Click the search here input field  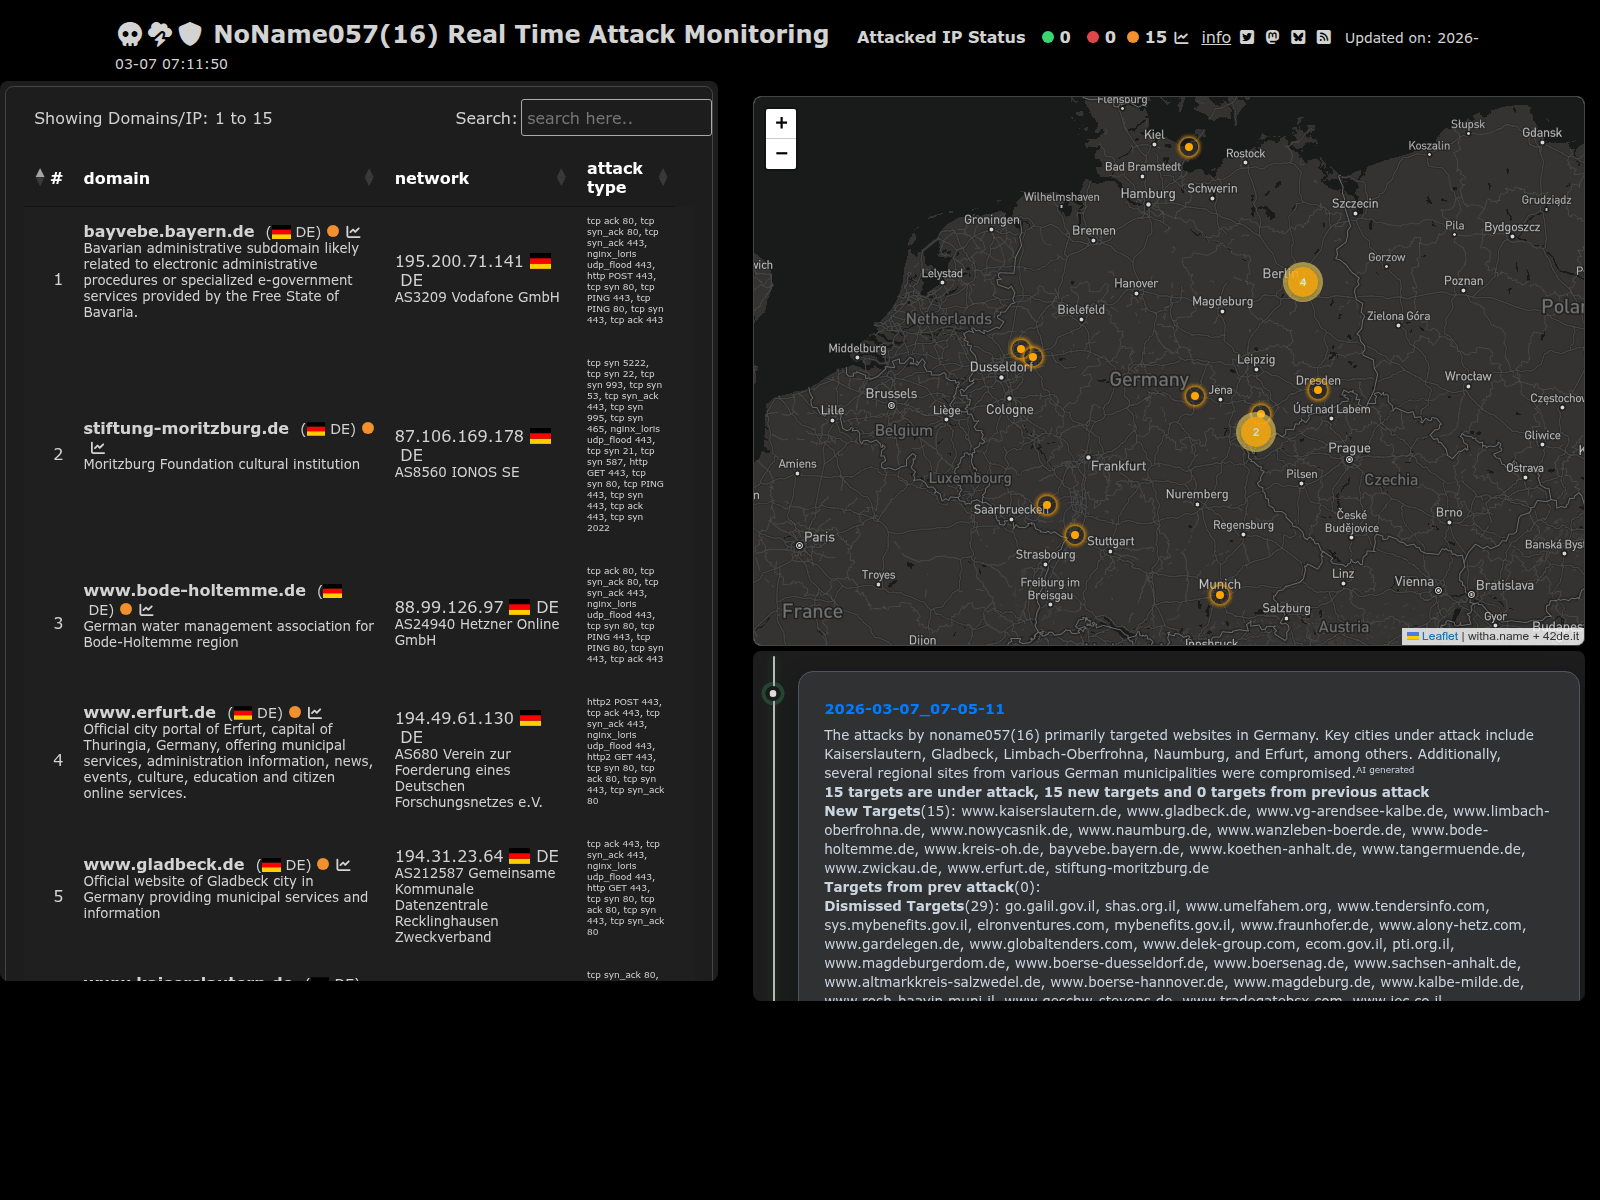[x=615, y=118]
